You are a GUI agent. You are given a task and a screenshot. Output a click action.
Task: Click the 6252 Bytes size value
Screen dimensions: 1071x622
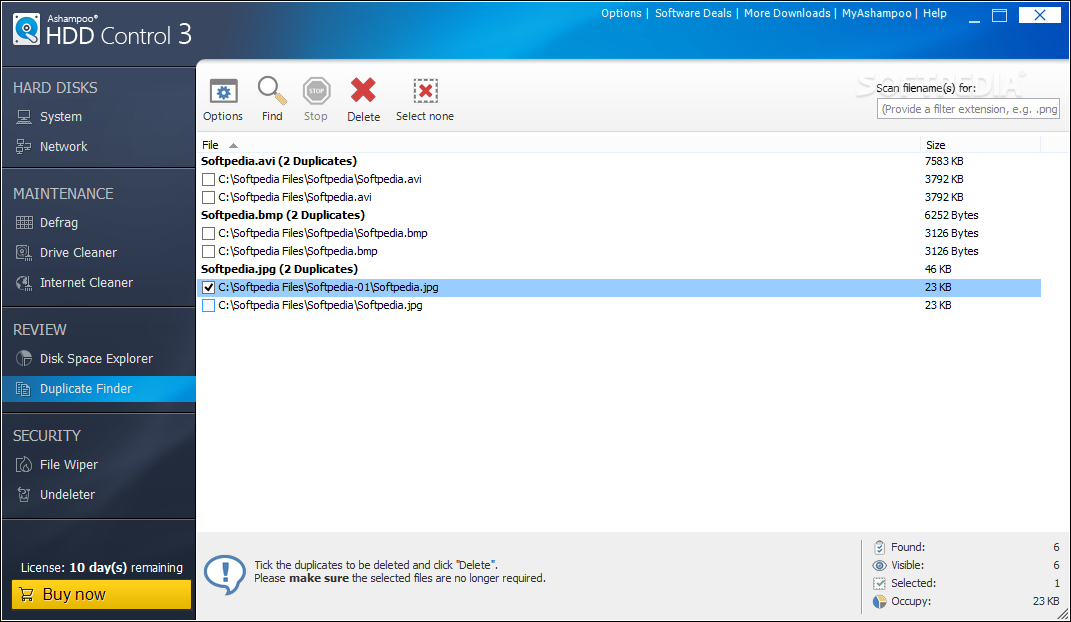click(951, 215)
